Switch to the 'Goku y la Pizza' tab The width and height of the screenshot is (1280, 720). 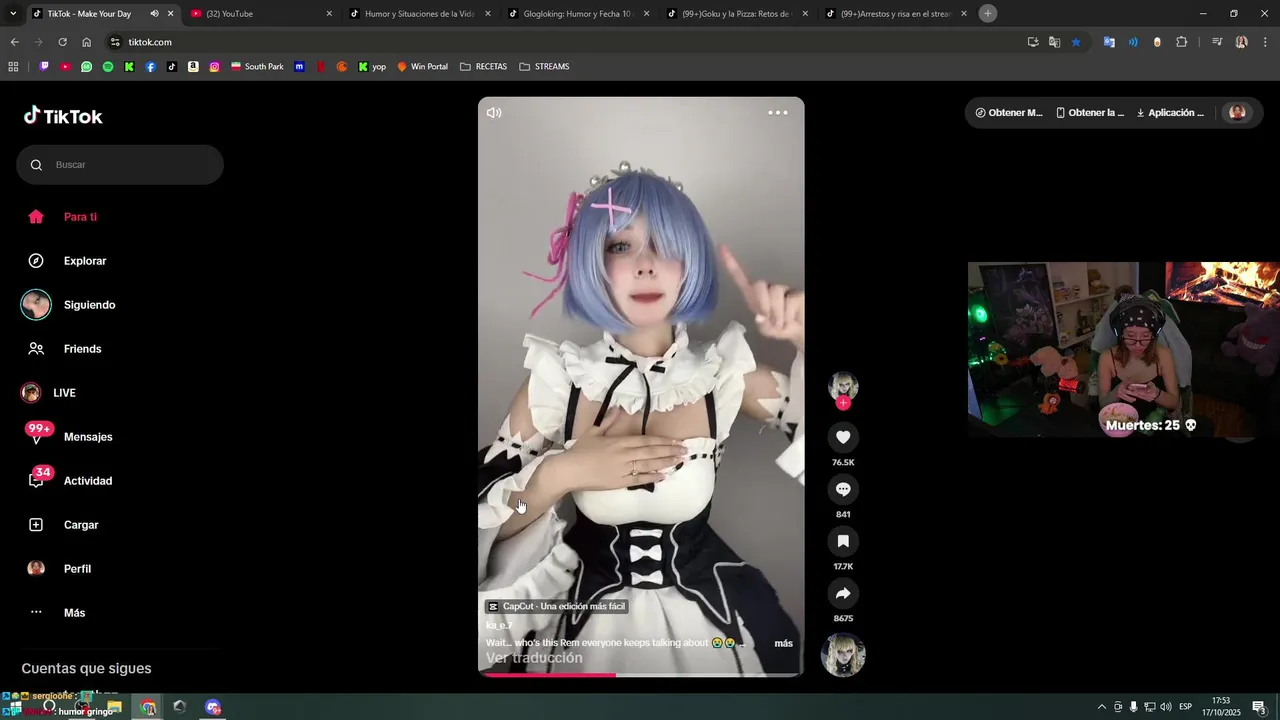(736, 14)
